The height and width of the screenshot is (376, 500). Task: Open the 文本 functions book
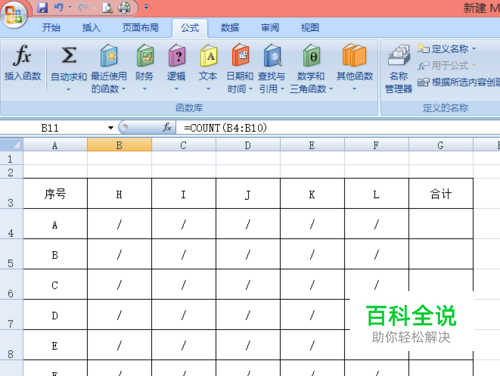tap(209, 55)
